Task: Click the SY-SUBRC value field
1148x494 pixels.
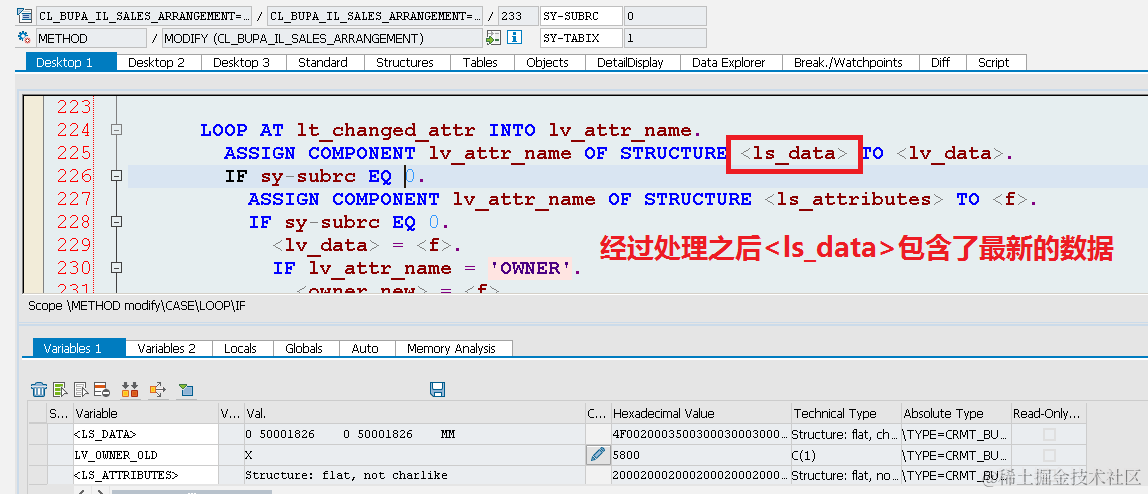Action: point(665,15)
